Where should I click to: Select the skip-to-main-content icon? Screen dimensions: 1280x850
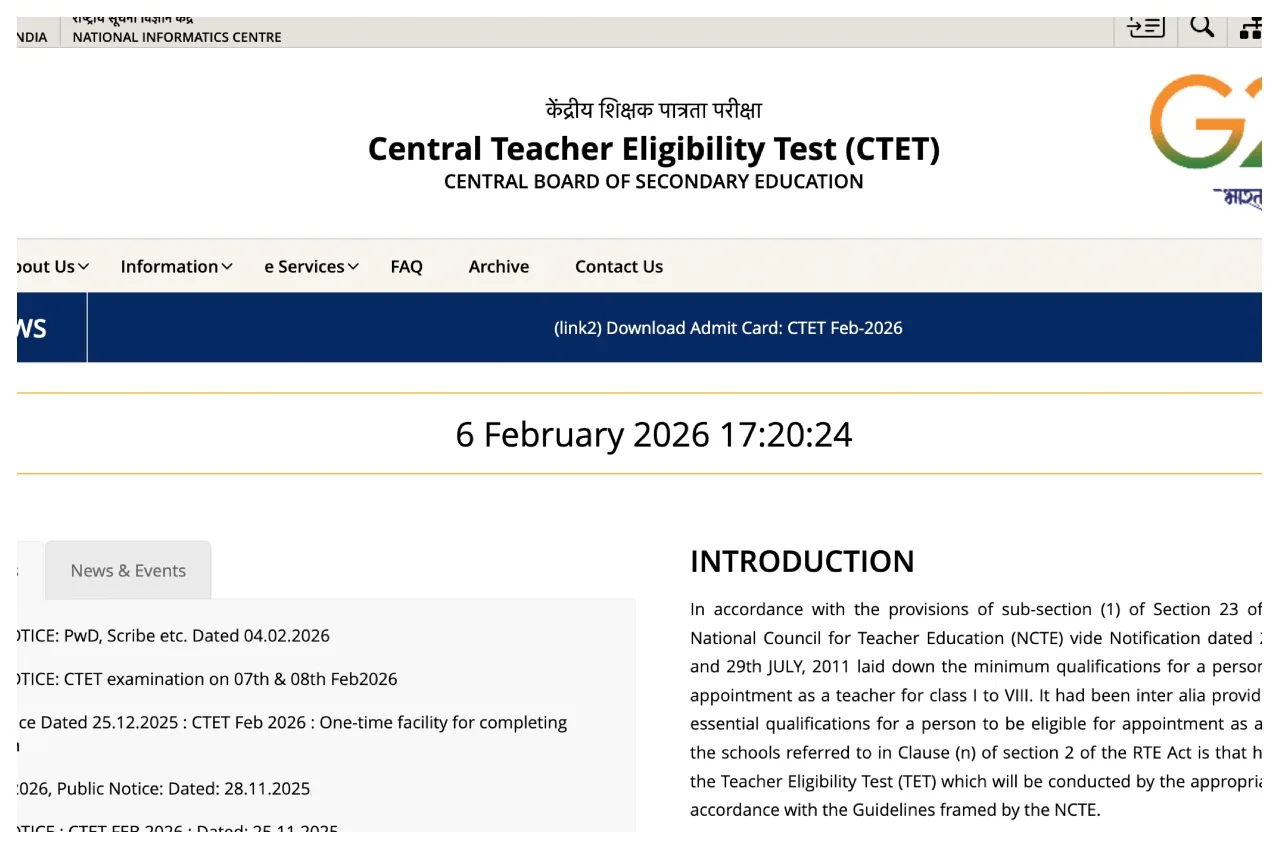1145,27
